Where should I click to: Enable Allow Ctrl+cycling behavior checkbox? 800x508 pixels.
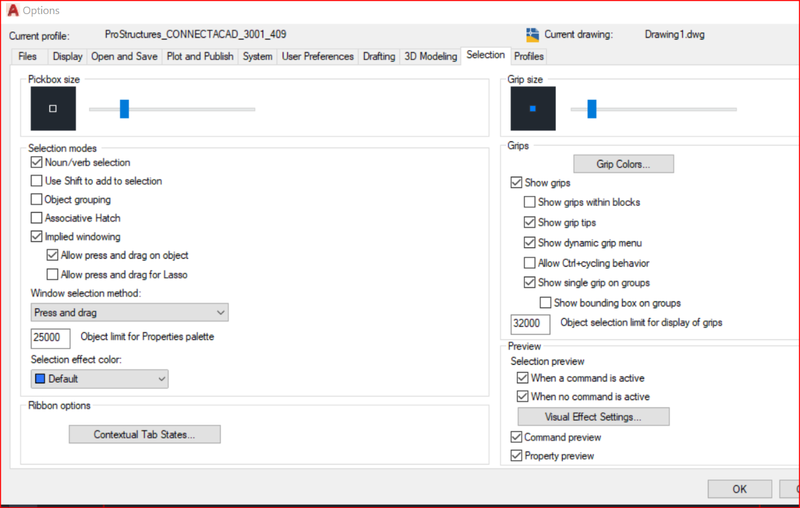tap(530, 263)
